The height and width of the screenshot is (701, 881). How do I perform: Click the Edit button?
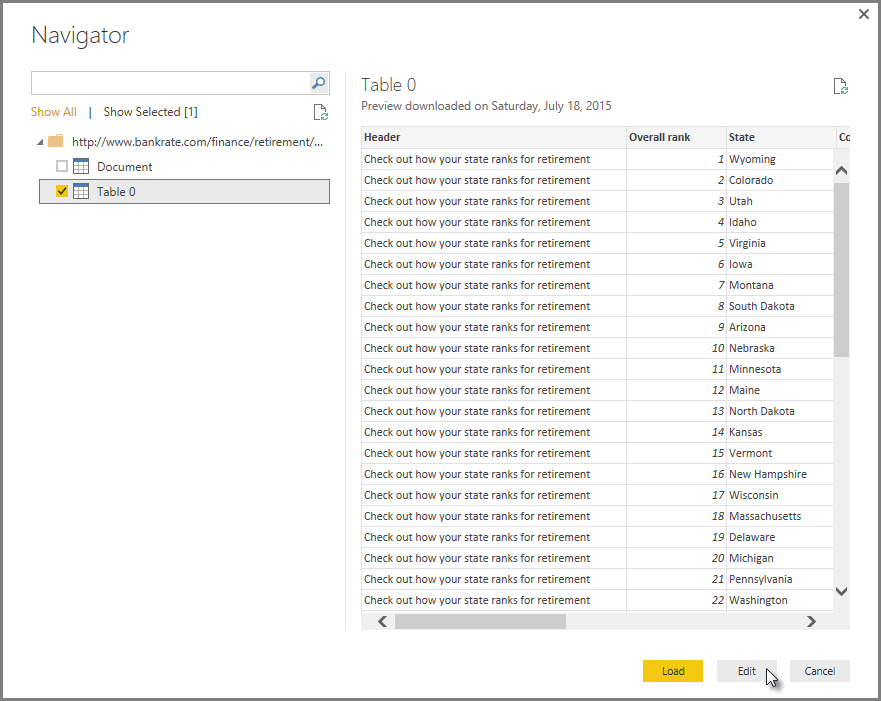tap(747, 671)
